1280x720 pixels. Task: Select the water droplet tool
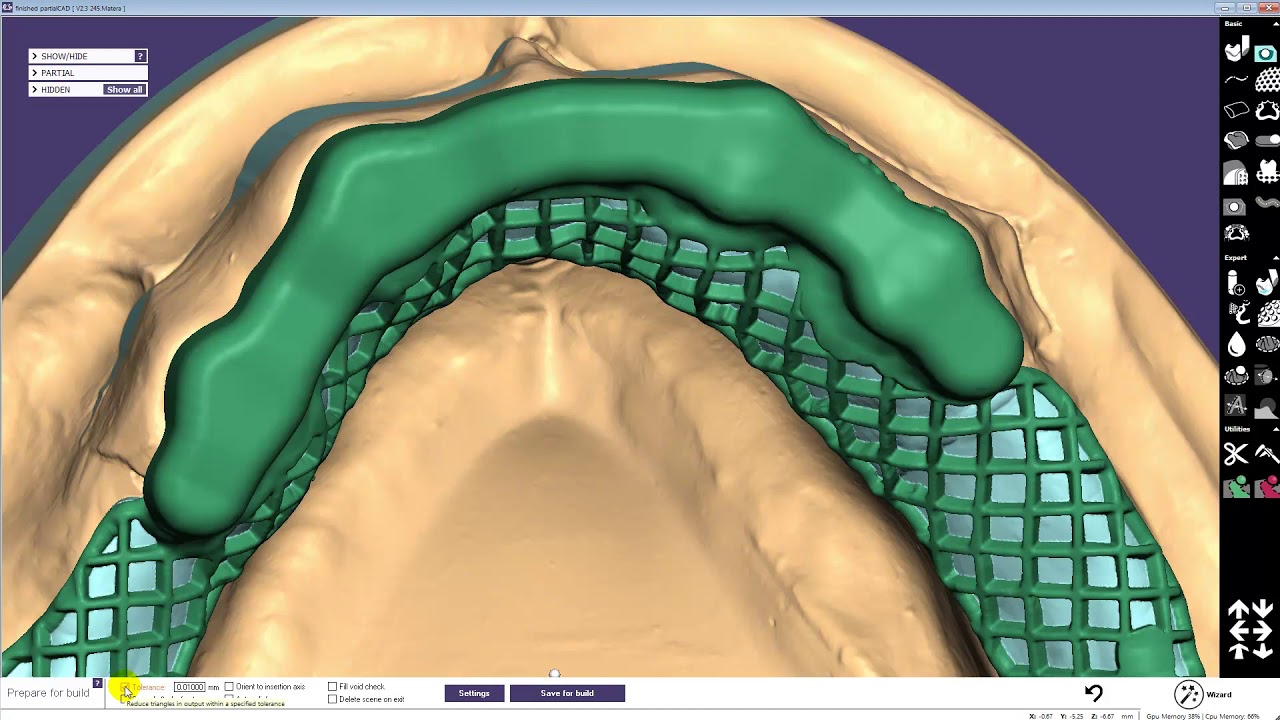pos(1237,344)
